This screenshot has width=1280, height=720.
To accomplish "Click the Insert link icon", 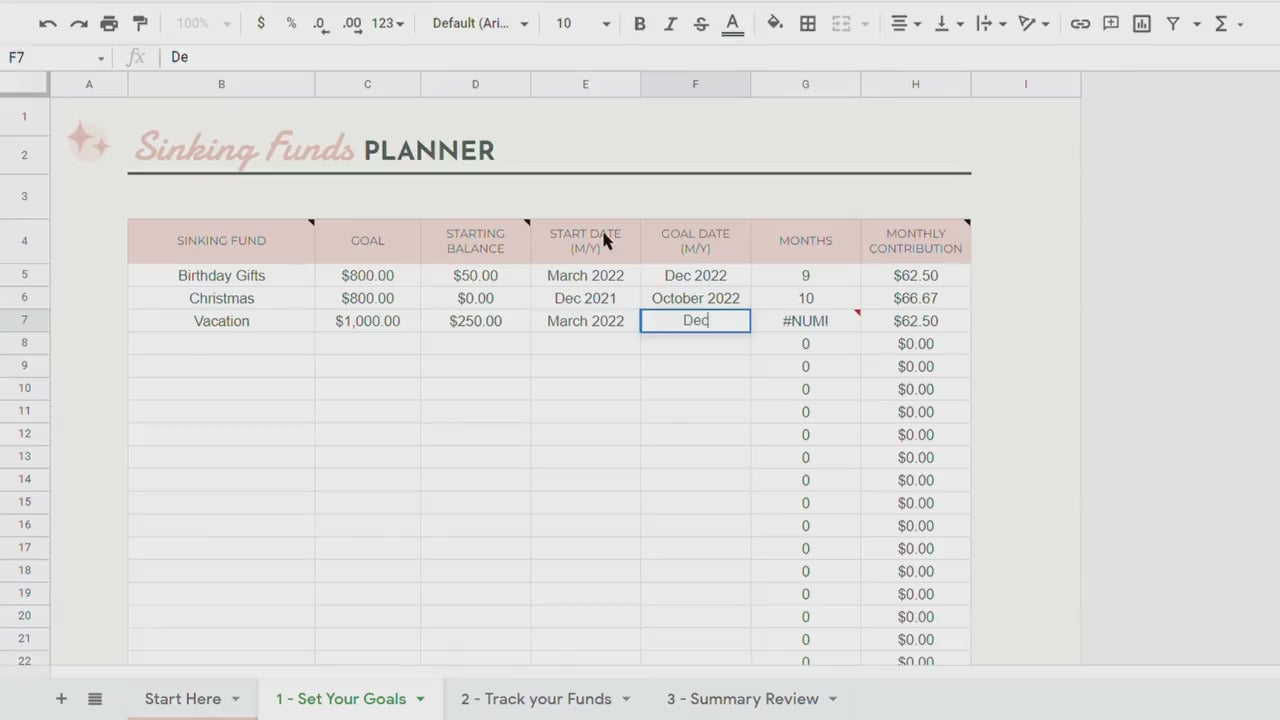I will click(x=1080, y=23).
